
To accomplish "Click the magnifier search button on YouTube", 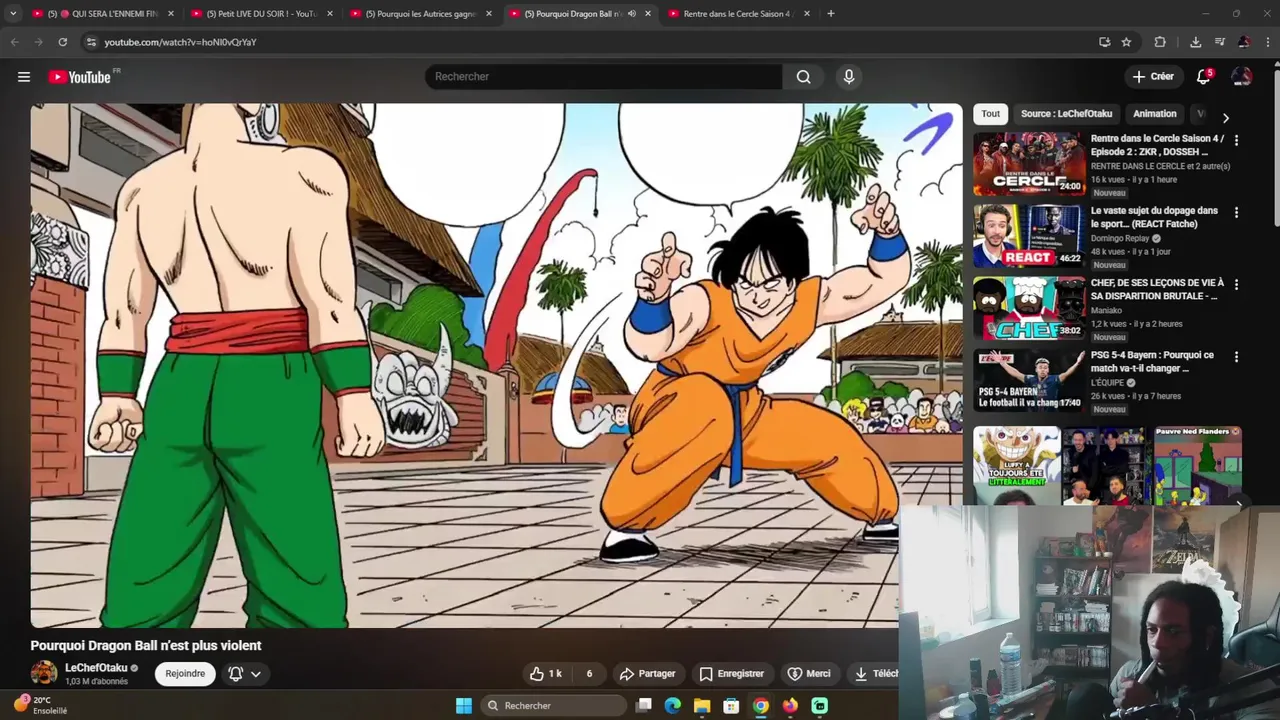I will click(x=803, y=77).
